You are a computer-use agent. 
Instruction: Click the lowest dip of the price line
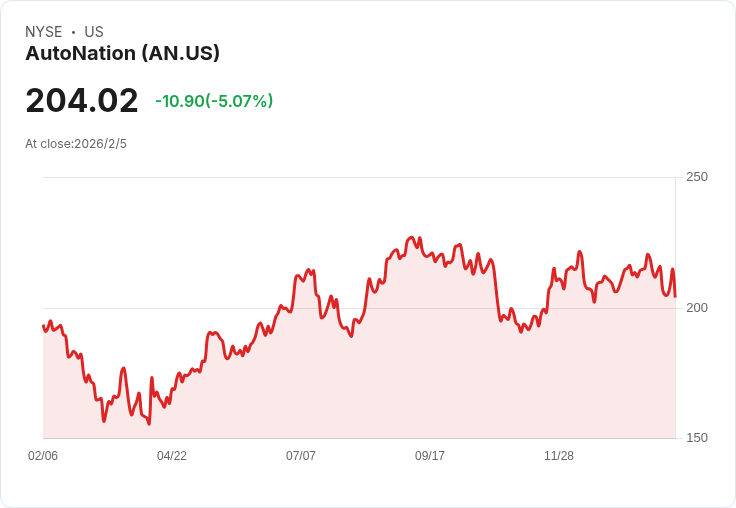click(149, 424)
